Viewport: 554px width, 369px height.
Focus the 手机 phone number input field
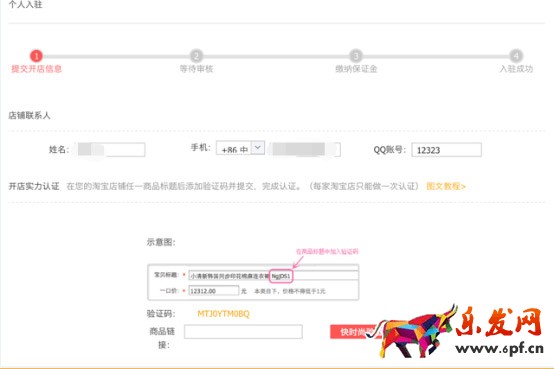pos(304,149)
